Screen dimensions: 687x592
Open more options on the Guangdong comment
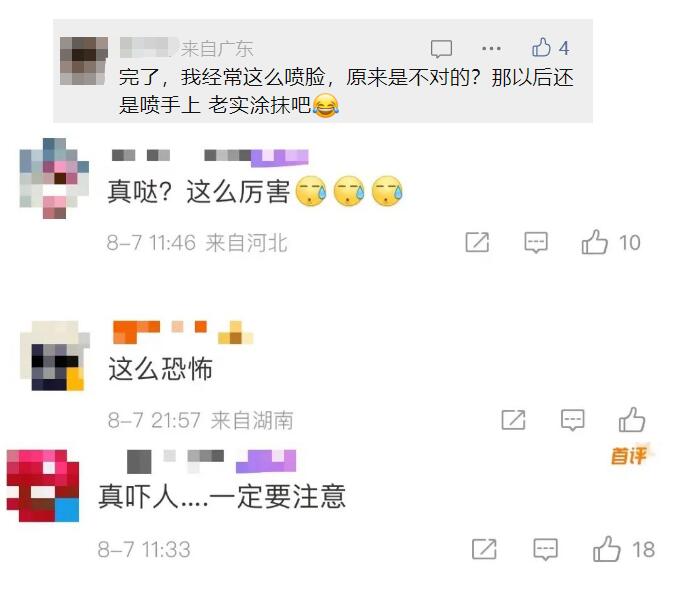[x=491, y=48]
